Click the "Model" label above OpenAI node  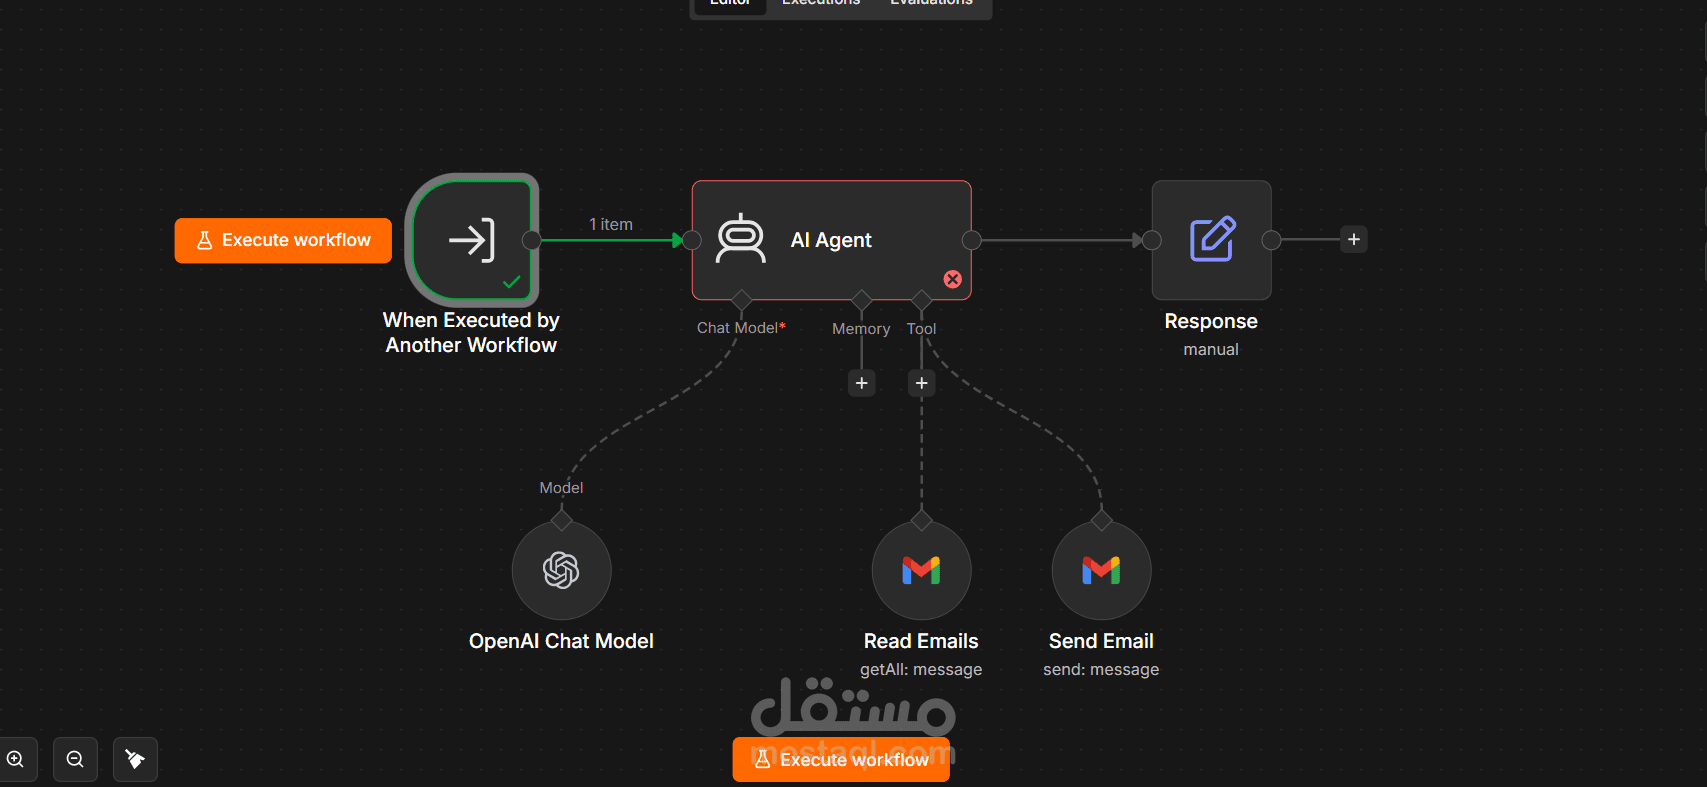(x=561, y=488)
